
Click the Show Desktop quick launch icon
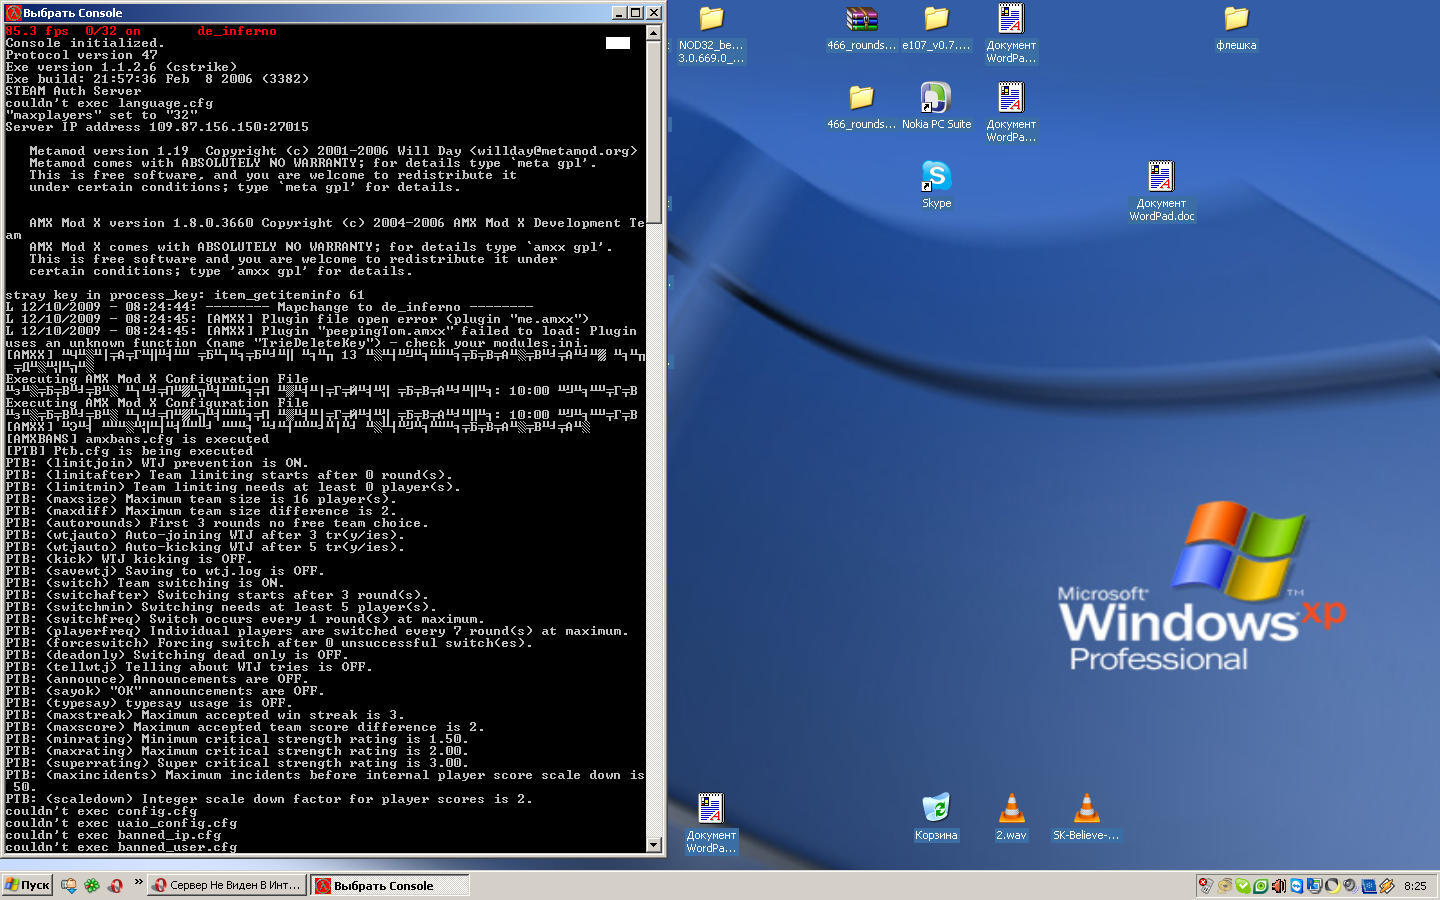point(69,885)
